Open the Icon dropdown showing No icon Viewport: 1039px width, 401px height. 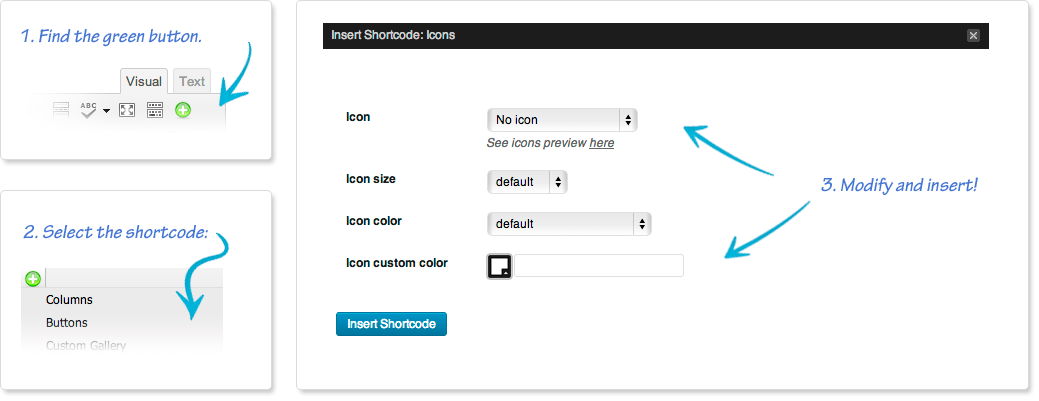[x=562, y=120]
